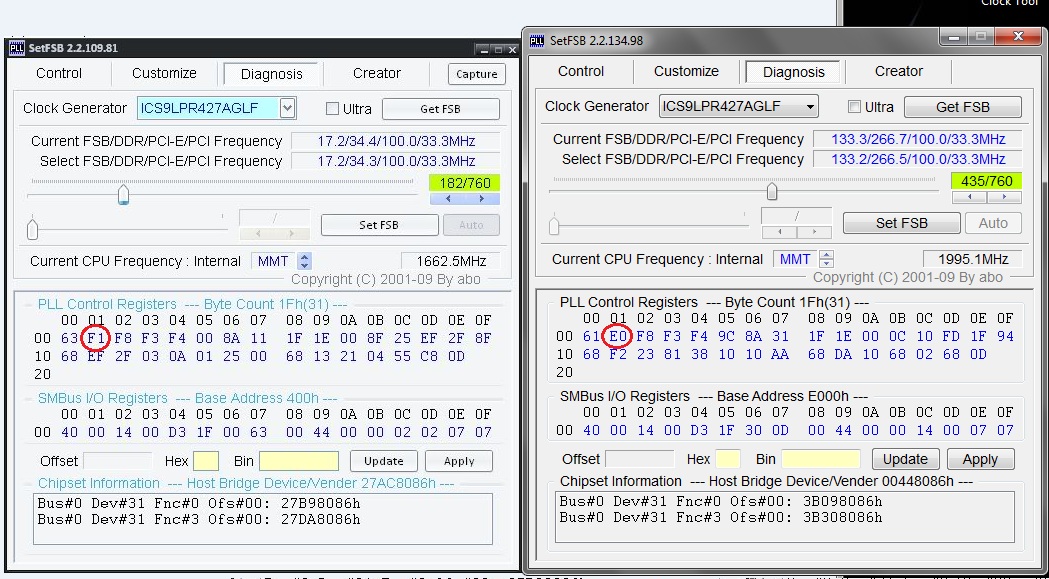Click Select frequency 17.2/34.3/100.0/33.3MHz value
Image resolution: width=1049 pixels, height=579 pixels.
tap(396, 161)
